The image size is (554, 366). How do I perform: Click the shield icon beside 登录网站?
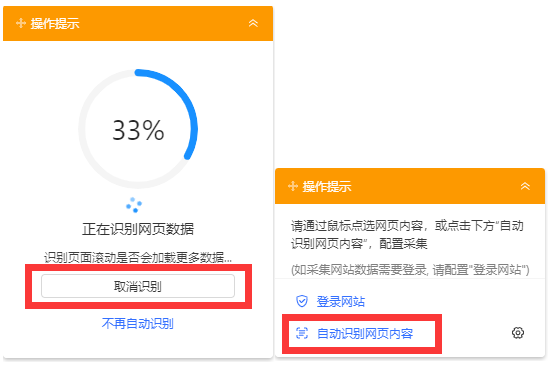pos(302,301)
